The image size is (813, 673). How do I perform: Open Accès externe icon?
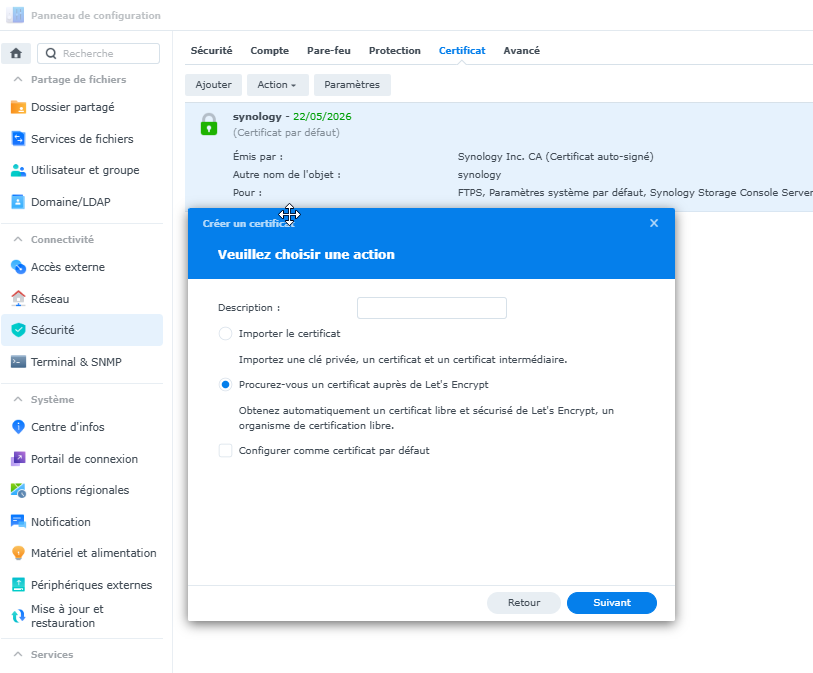18,267
